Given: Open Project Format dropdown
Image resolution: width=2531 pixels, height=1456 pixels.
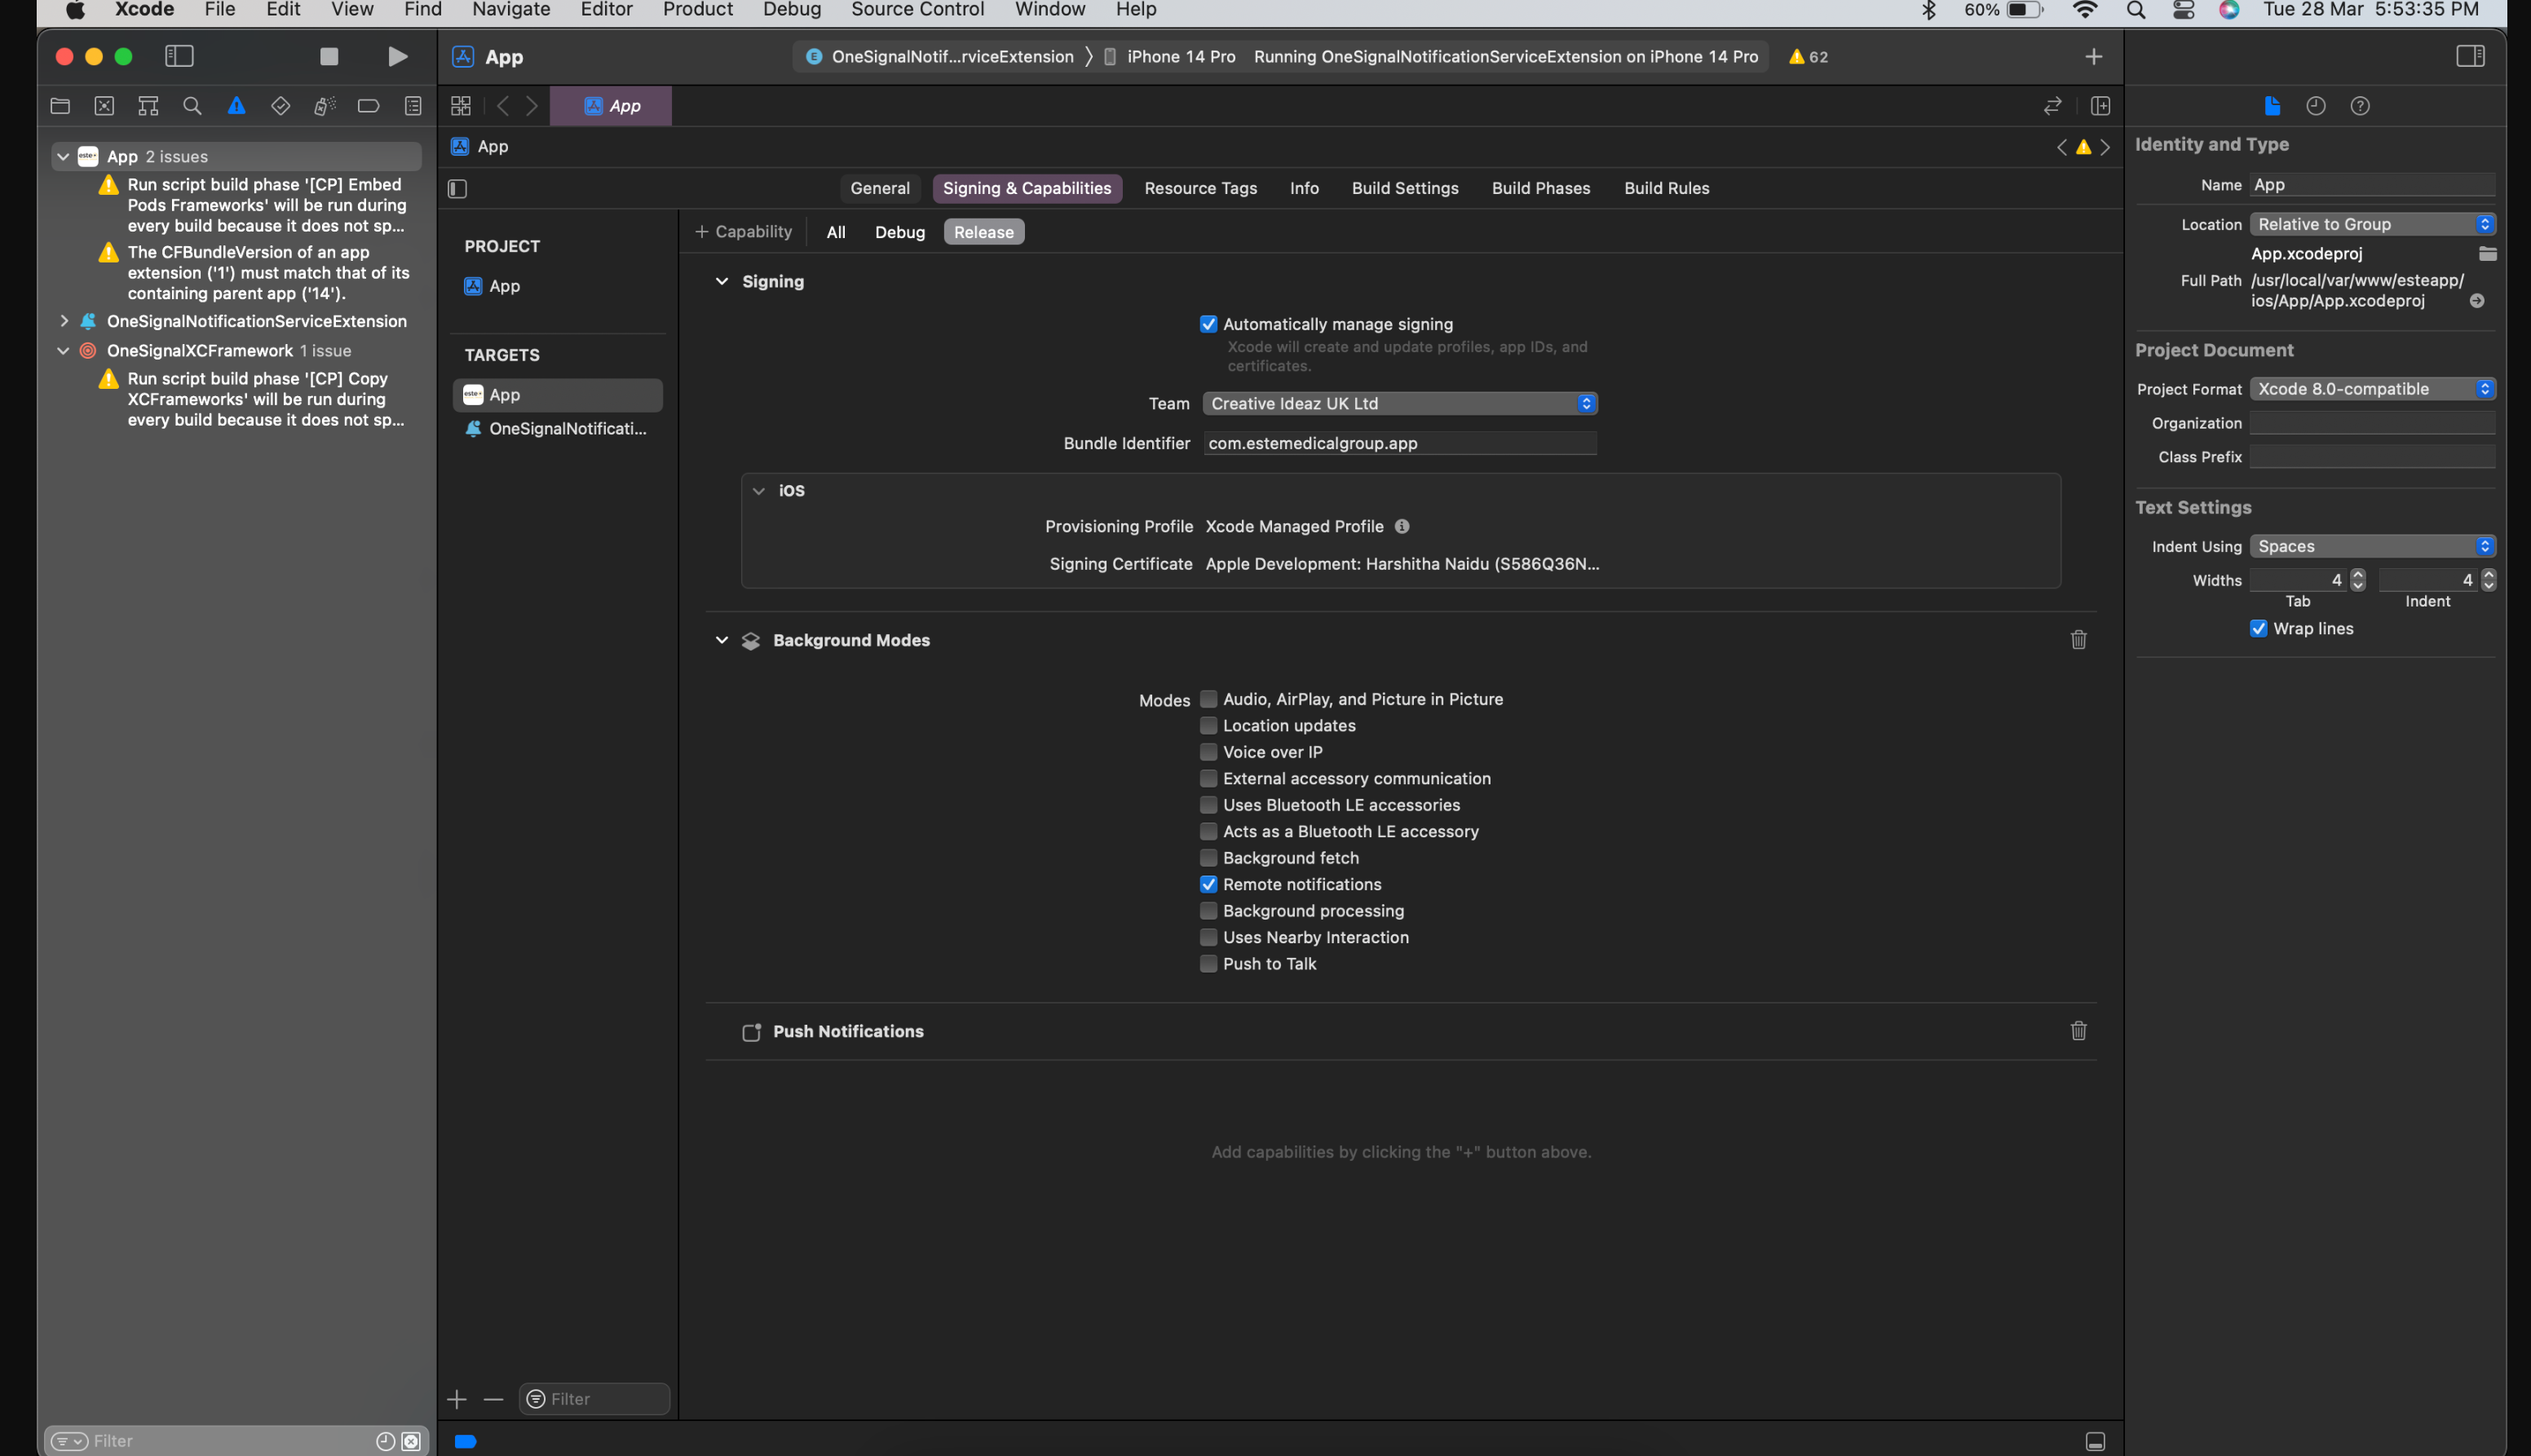Looking at the screenshot, I should pyautogui.click(x=2372, y=389).
